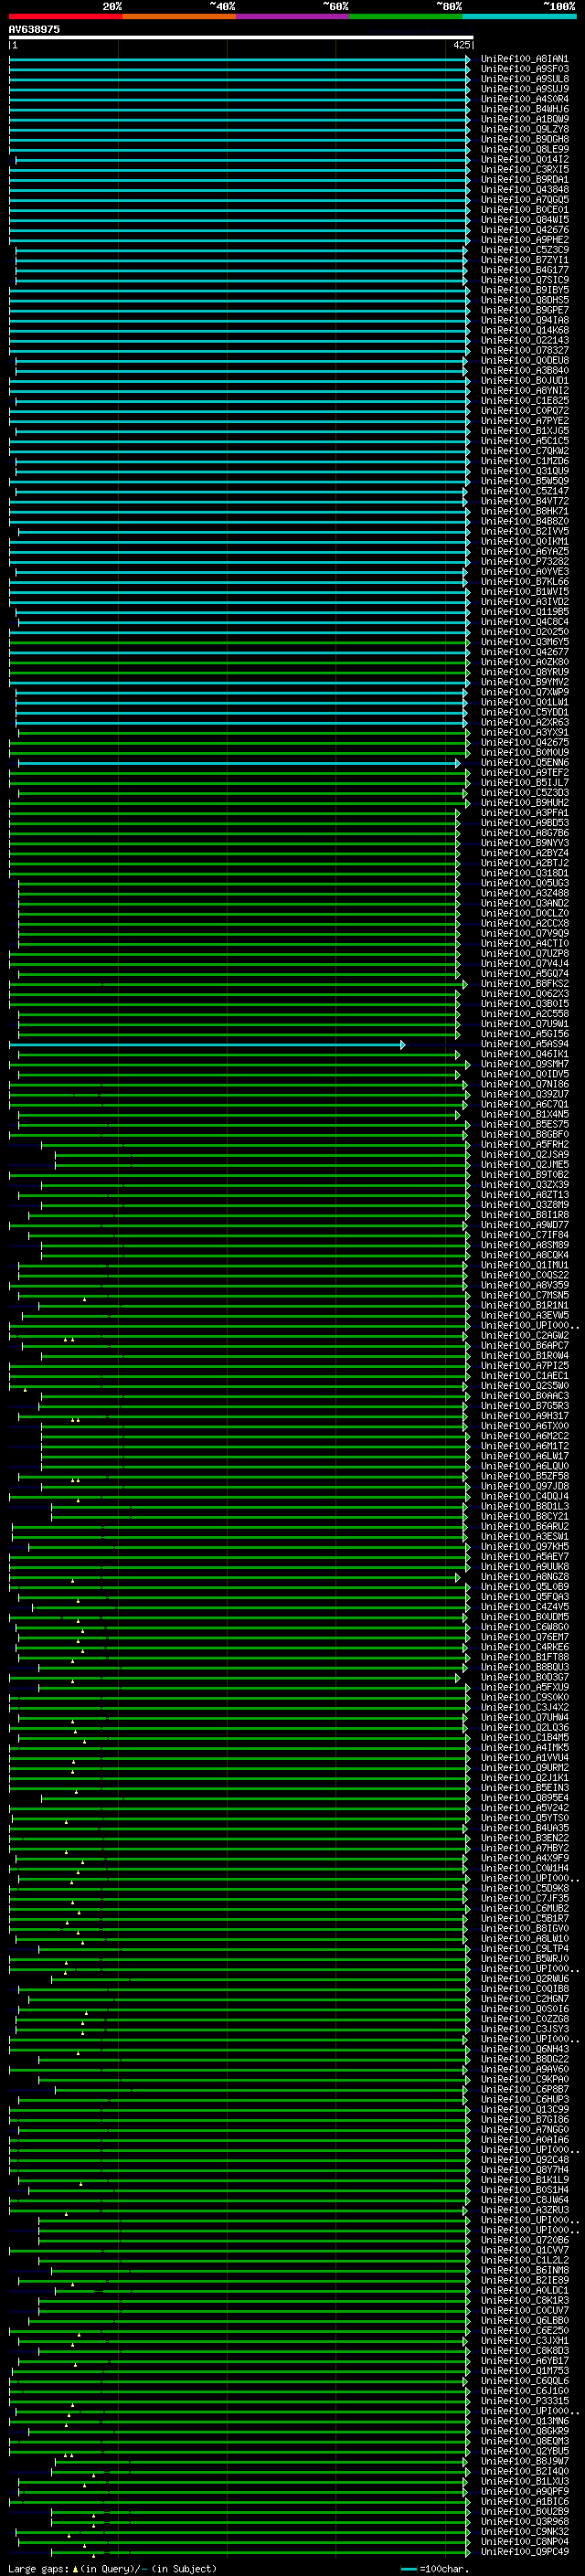This screenshot has height=2576, width=585.
Task: Select hit label UniRef100_B6APC7
Action: click(524, 1346)
